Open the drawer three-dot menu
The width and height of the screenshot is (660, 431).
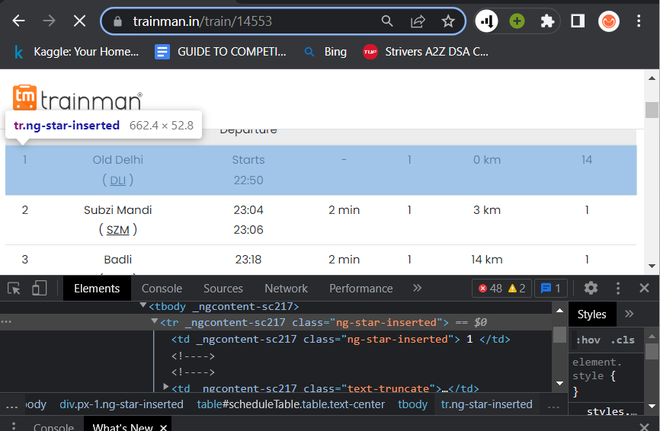(x=13, y=426)
